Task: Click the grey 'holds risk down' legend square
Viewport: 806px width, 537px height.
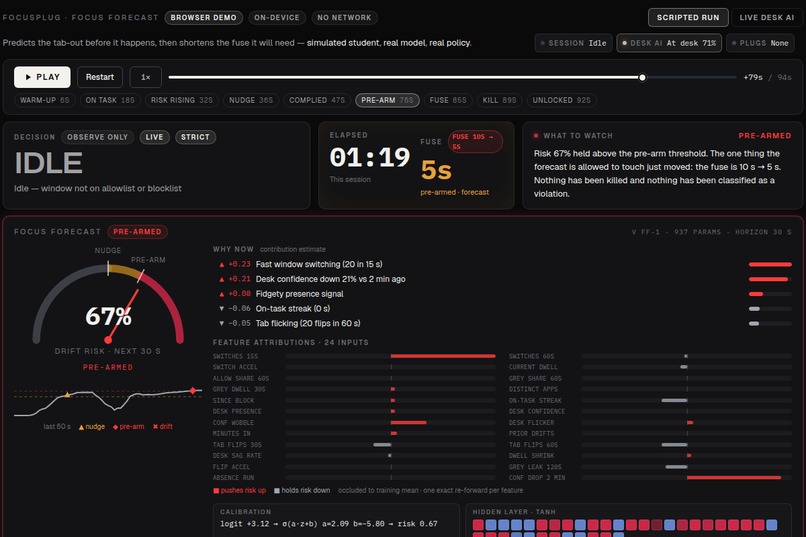Action: [277, 491]
